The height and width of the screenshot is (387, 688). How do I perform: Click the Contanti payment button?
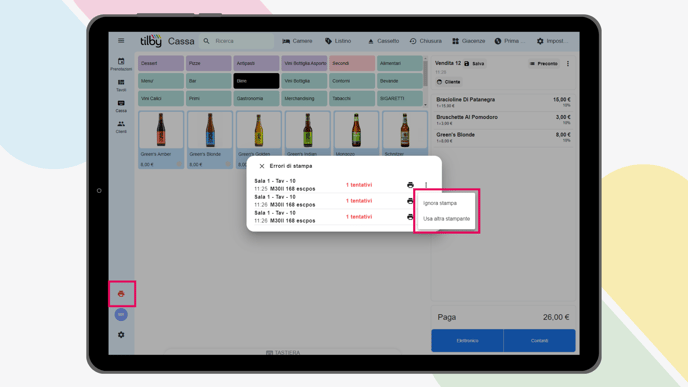(x=539, y=340)
